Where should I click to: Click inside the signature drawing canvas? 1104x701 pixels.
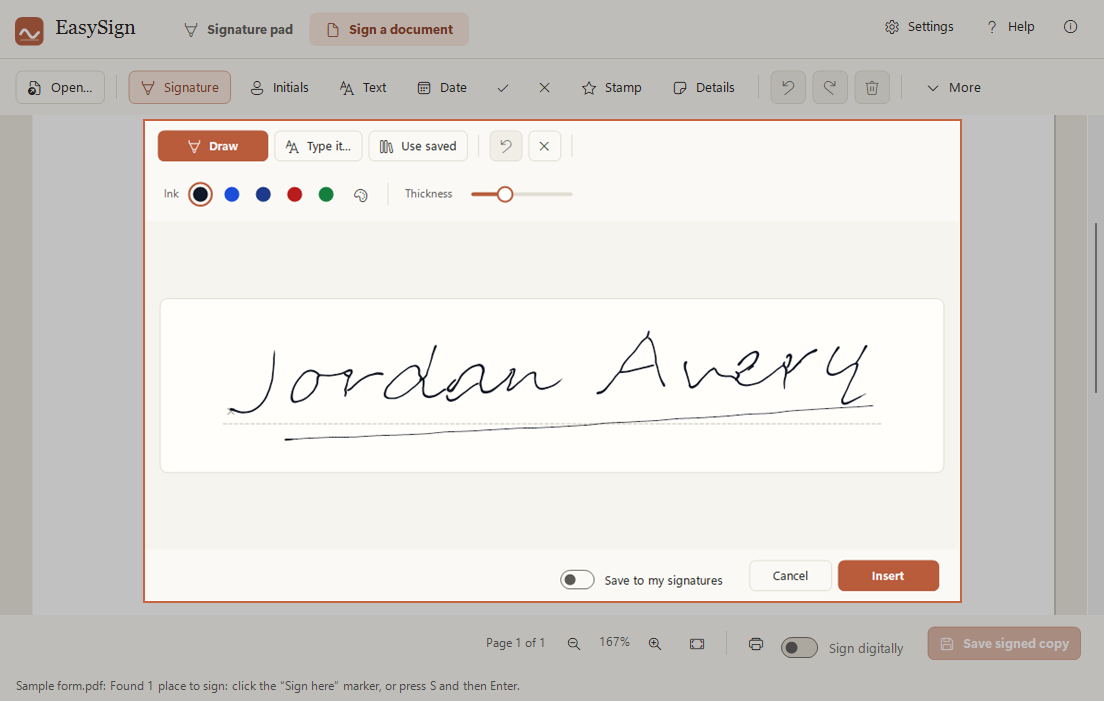551,385
